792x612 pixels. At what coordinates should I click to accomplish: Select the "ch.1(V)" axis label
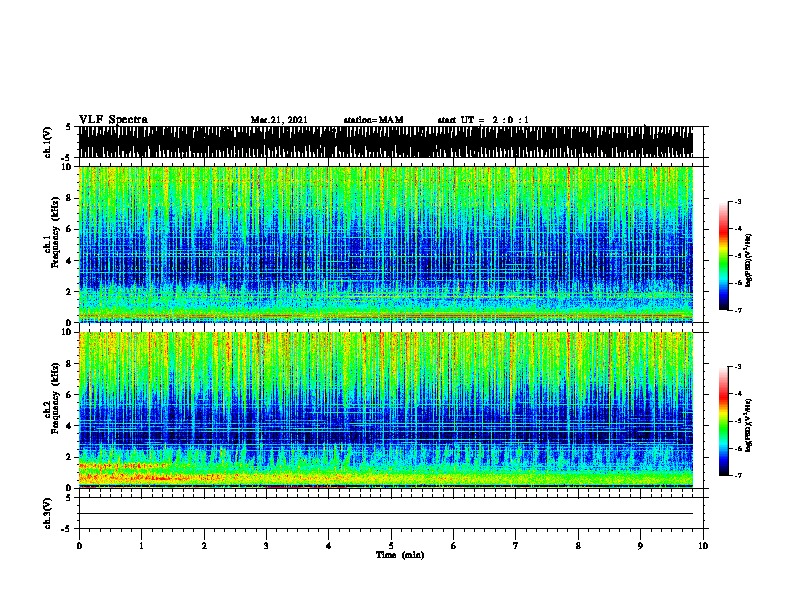click(48, 142)
